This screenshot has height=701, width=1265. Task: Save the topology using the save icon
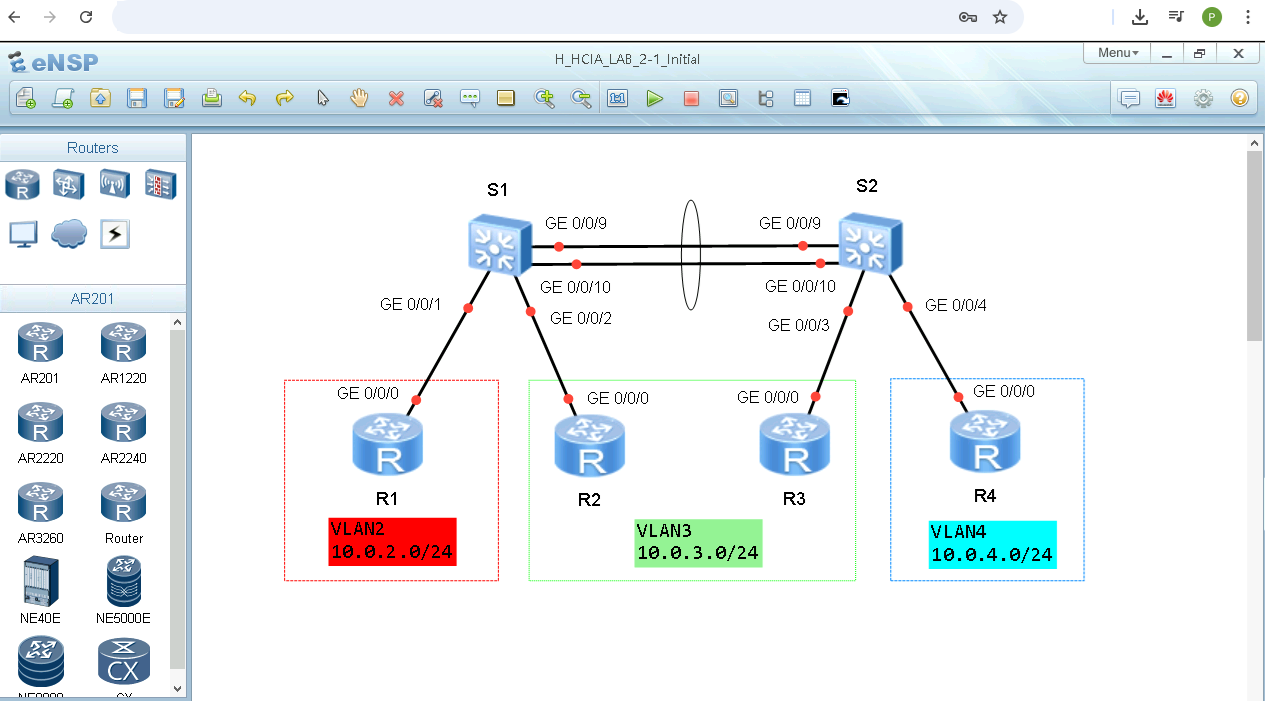137,98
